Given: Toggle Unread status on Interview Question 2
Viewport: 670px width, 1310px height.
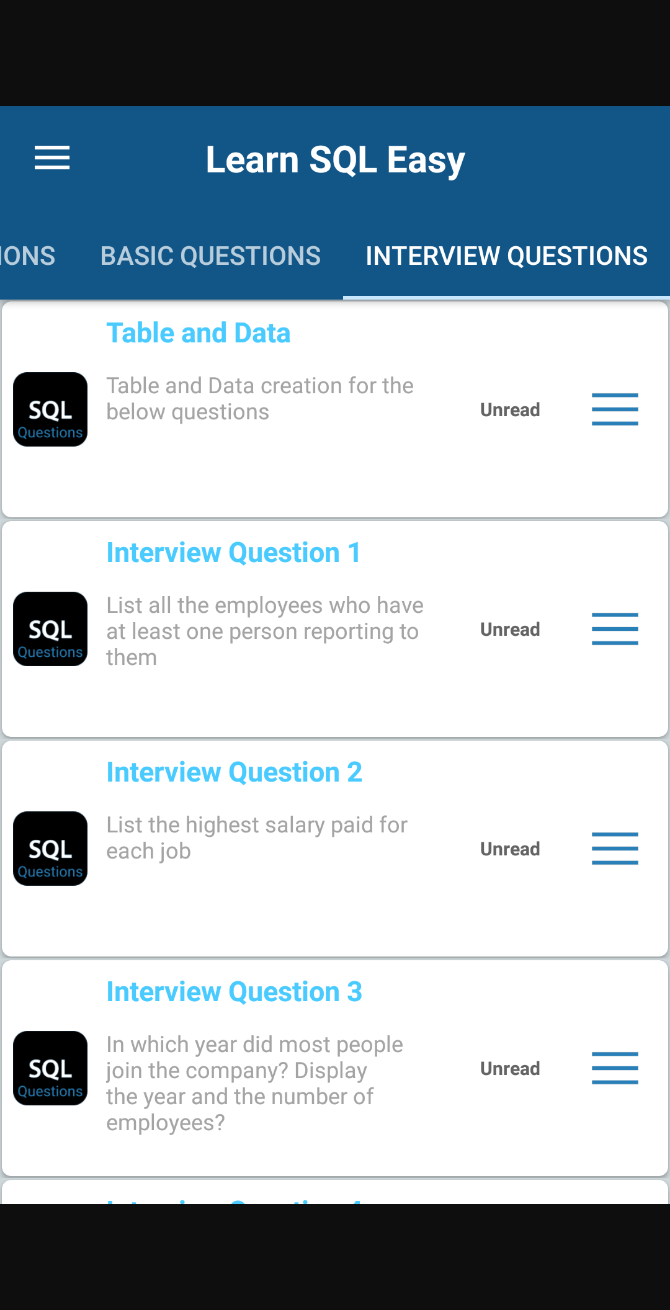Looking at the screenshot, I should click(510, 849).
